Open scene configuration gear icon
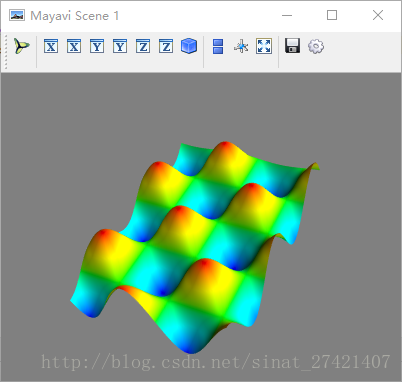The width and height of the screenshot is (402, 382). click(x=316, y=46)
